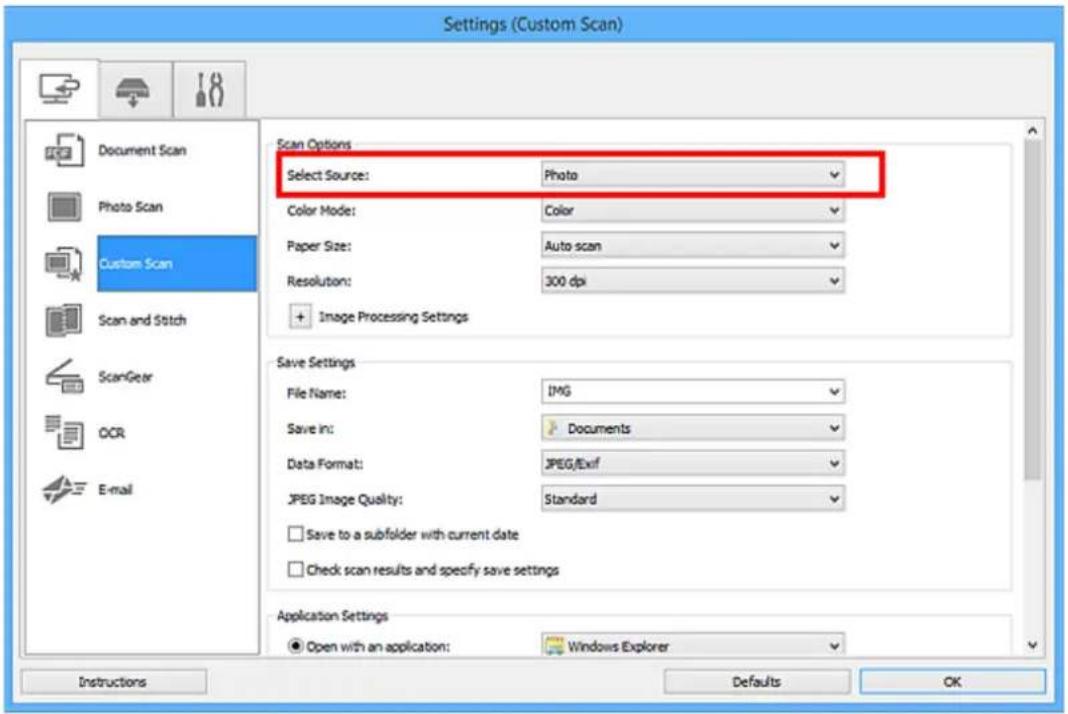Click the Data Format label

(x=325, y=464)
